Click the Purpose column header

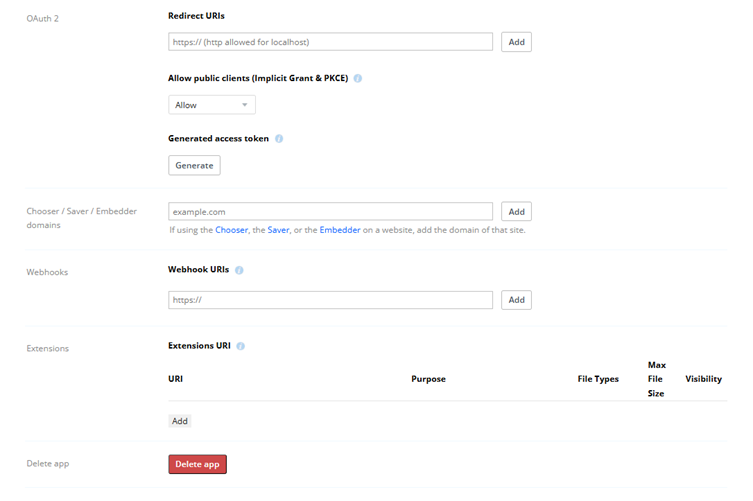pyautogui.click(x=428, y=379)
